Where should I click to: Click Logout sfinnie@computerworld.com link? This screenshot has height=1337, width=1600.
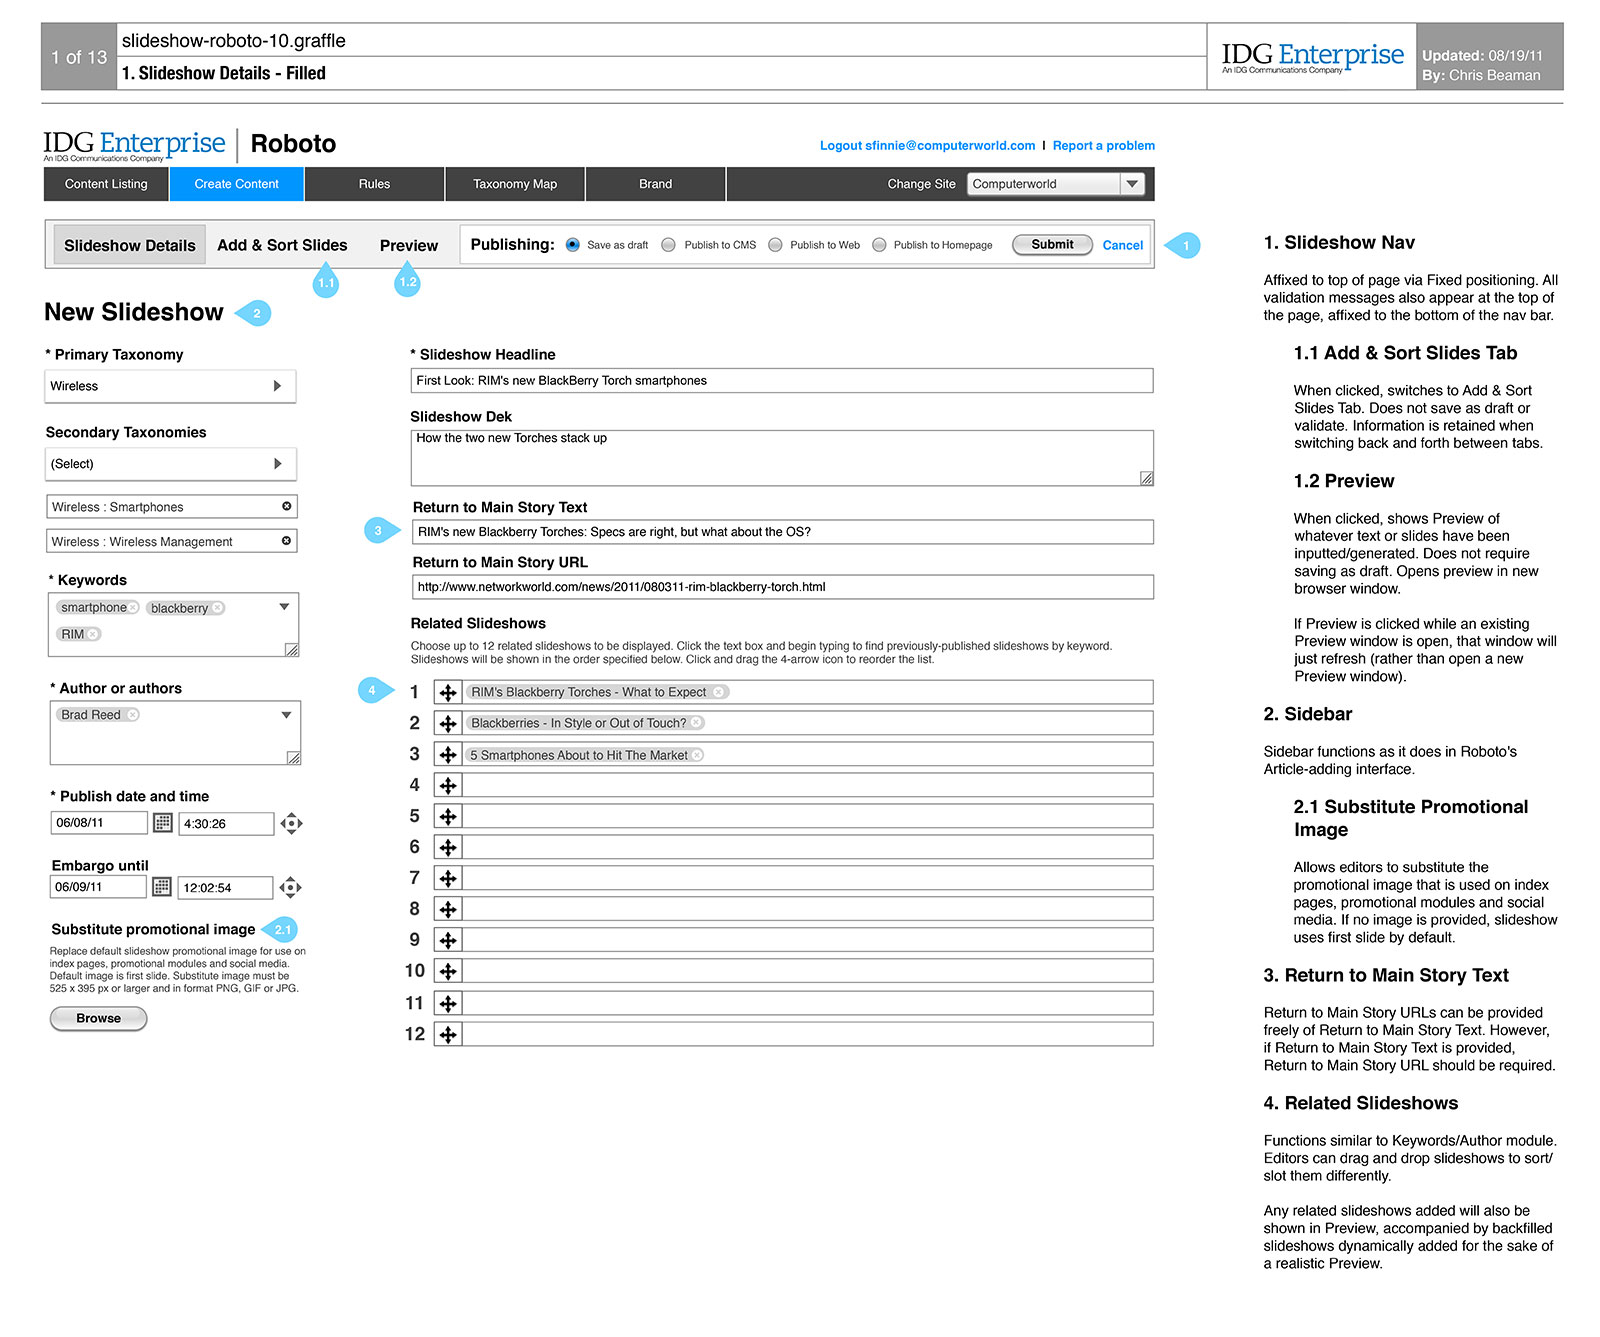tap(927, 146)
